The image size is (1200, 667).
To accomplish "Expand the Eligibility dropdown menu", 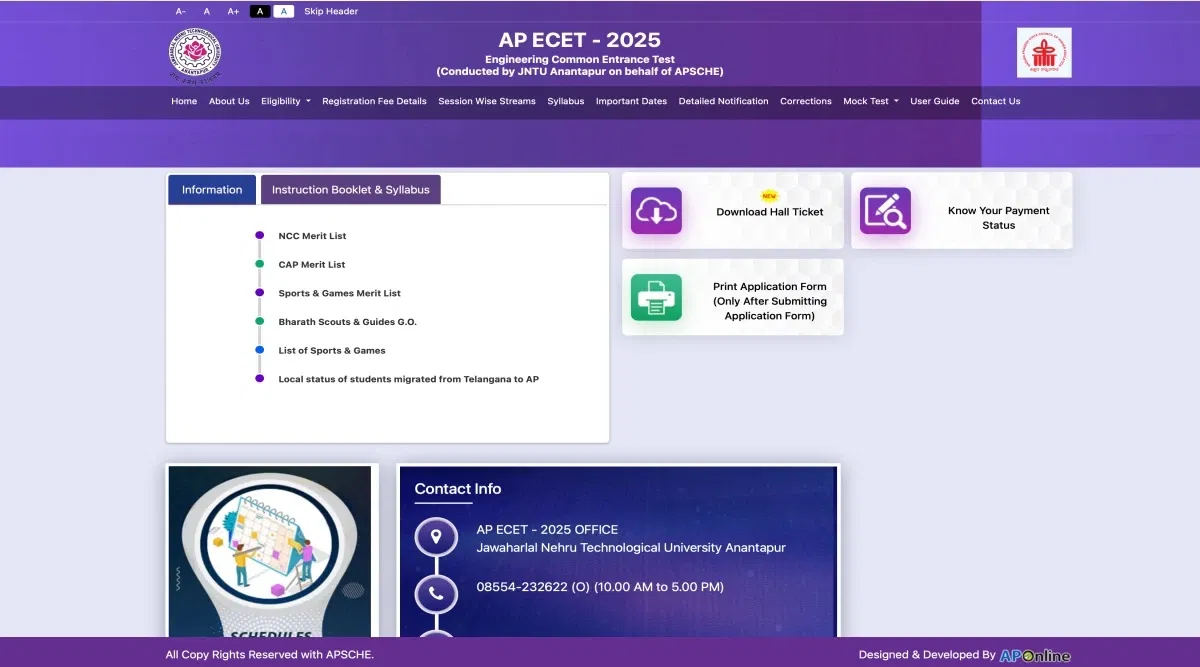I will [x=286, y=101].
